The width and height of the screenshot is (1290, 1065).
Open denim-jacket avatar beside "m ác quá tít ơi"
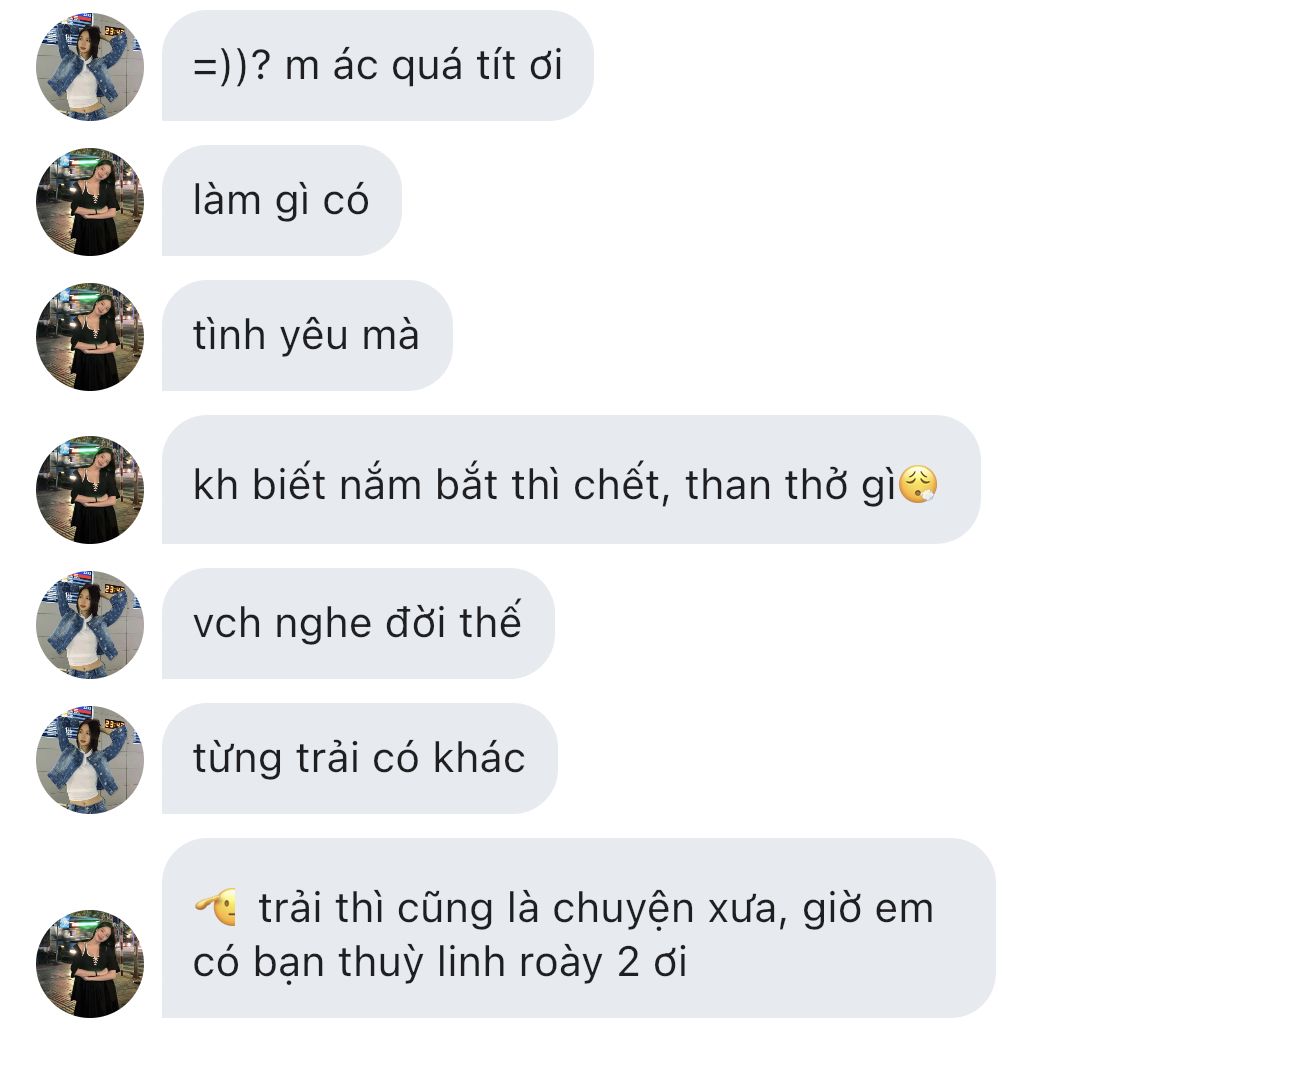(90, 66)
